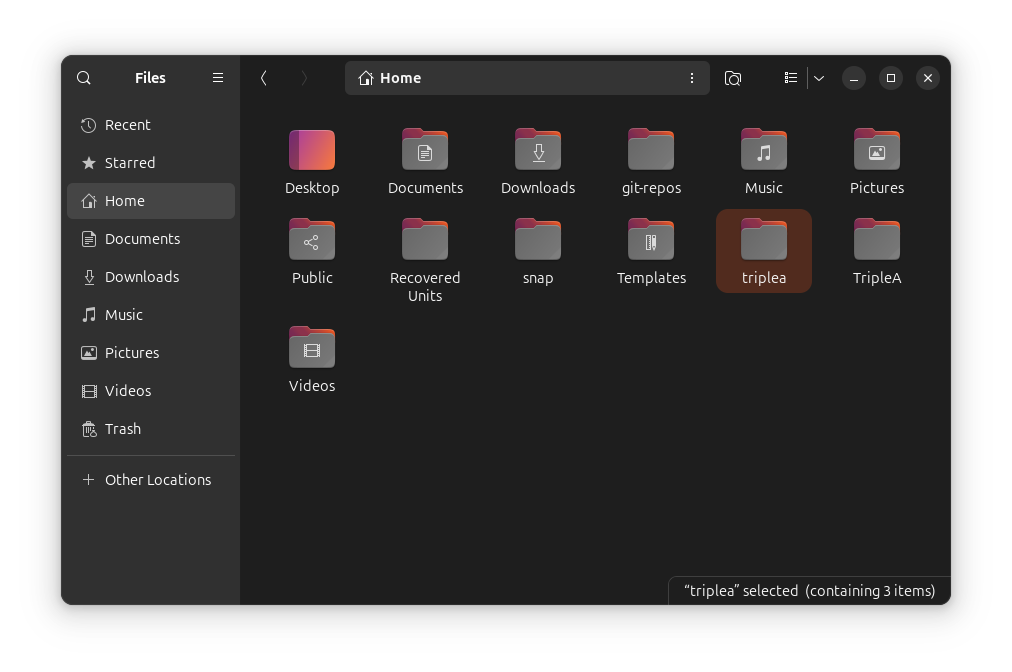Select the Recovered Units folder icon
The image size is (1012, 672).
(x=425, y=239)
